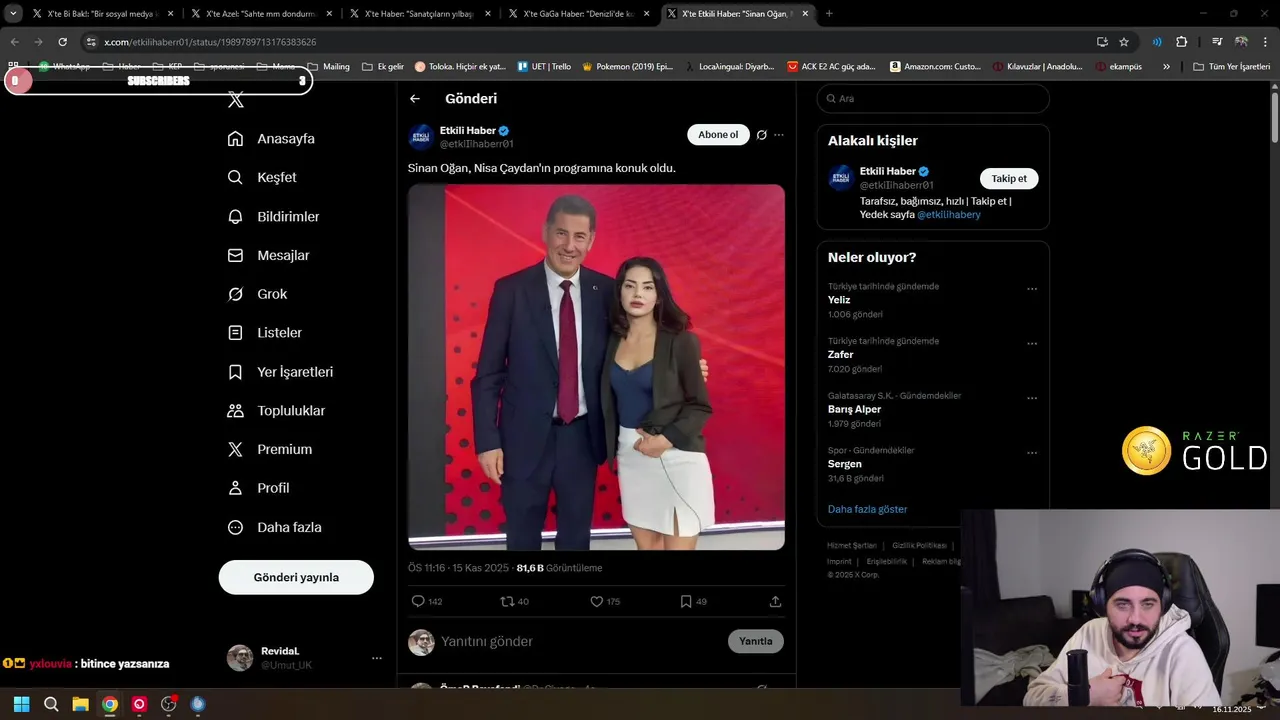Open Listeler in the sidebar

point(264,332)
